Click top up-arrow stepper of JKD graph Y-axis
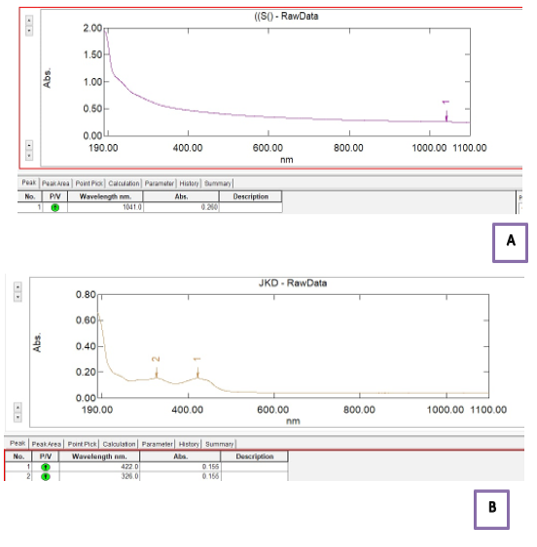Screen dimensions: 537x547 point(18,287)
